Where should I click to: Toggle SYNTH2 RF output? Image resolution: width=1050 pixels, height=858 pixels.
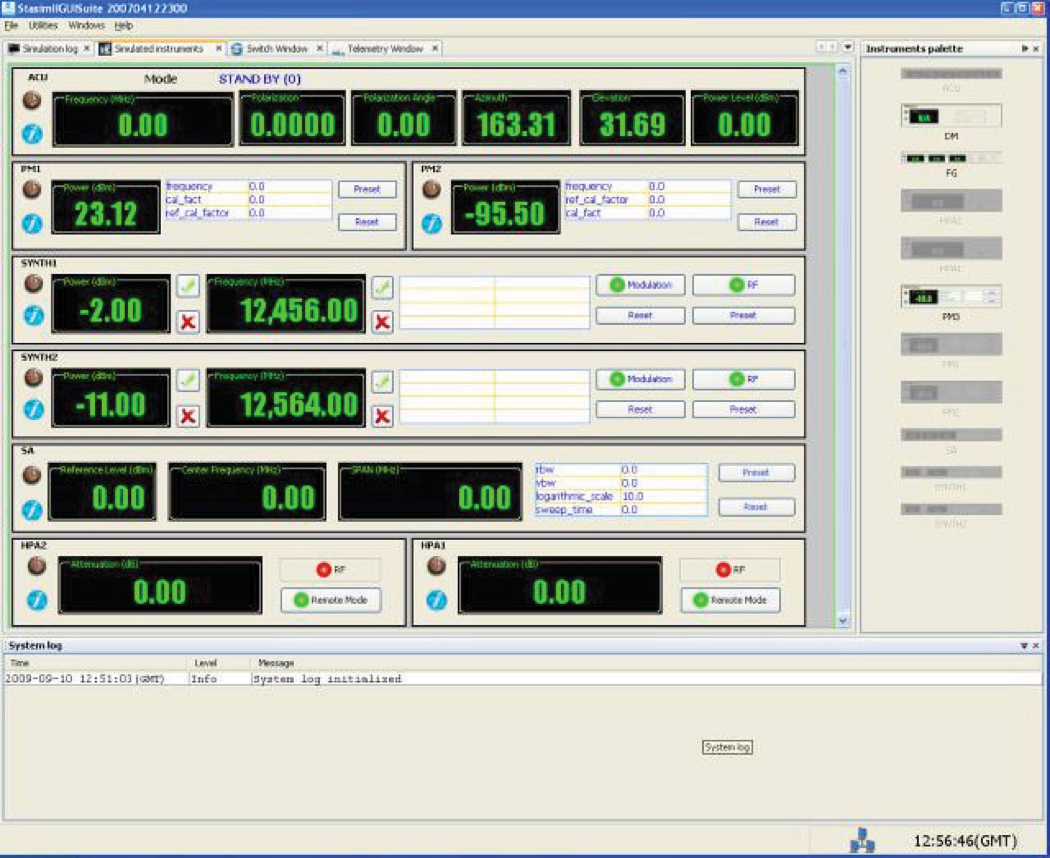(x=744, y=379)
